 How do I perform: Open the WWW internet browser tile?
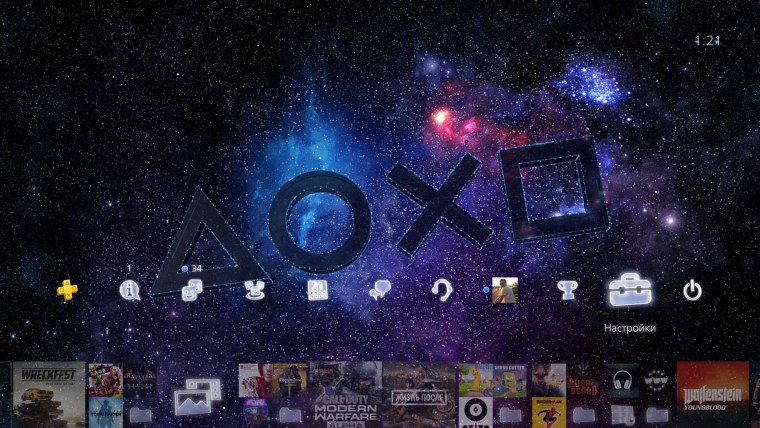click(656, 380)
